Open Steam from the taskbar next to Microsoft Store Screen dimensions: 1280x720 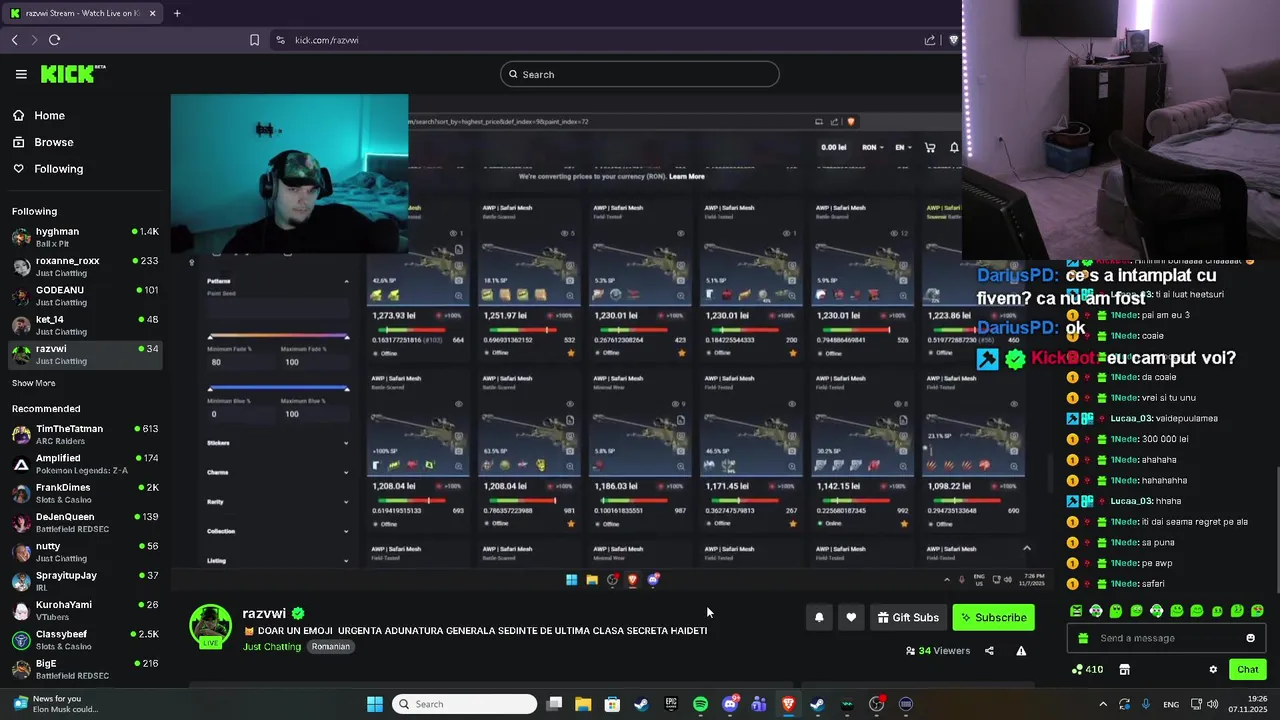[641, 704]
